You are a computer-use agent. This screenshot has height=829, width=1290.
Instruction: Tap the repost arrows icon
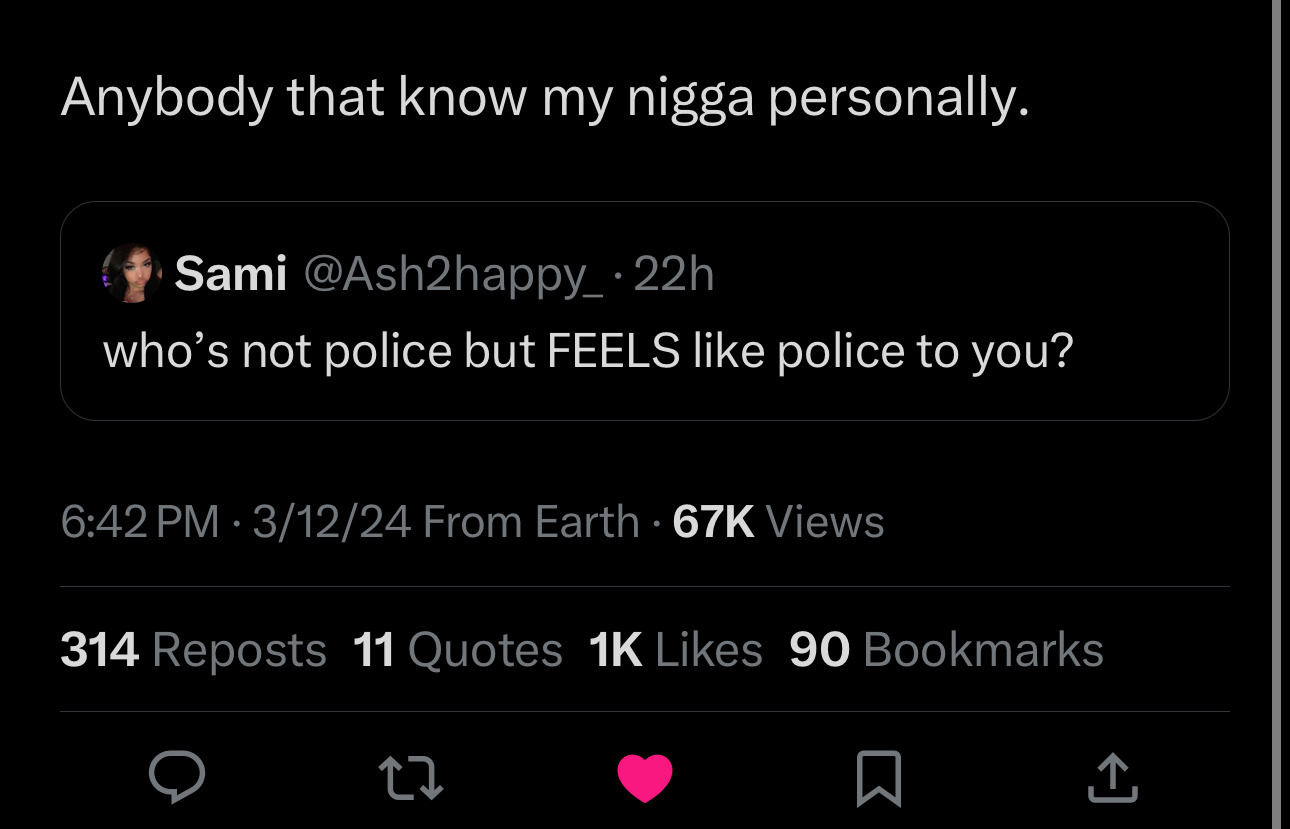[x=411, y=777]
